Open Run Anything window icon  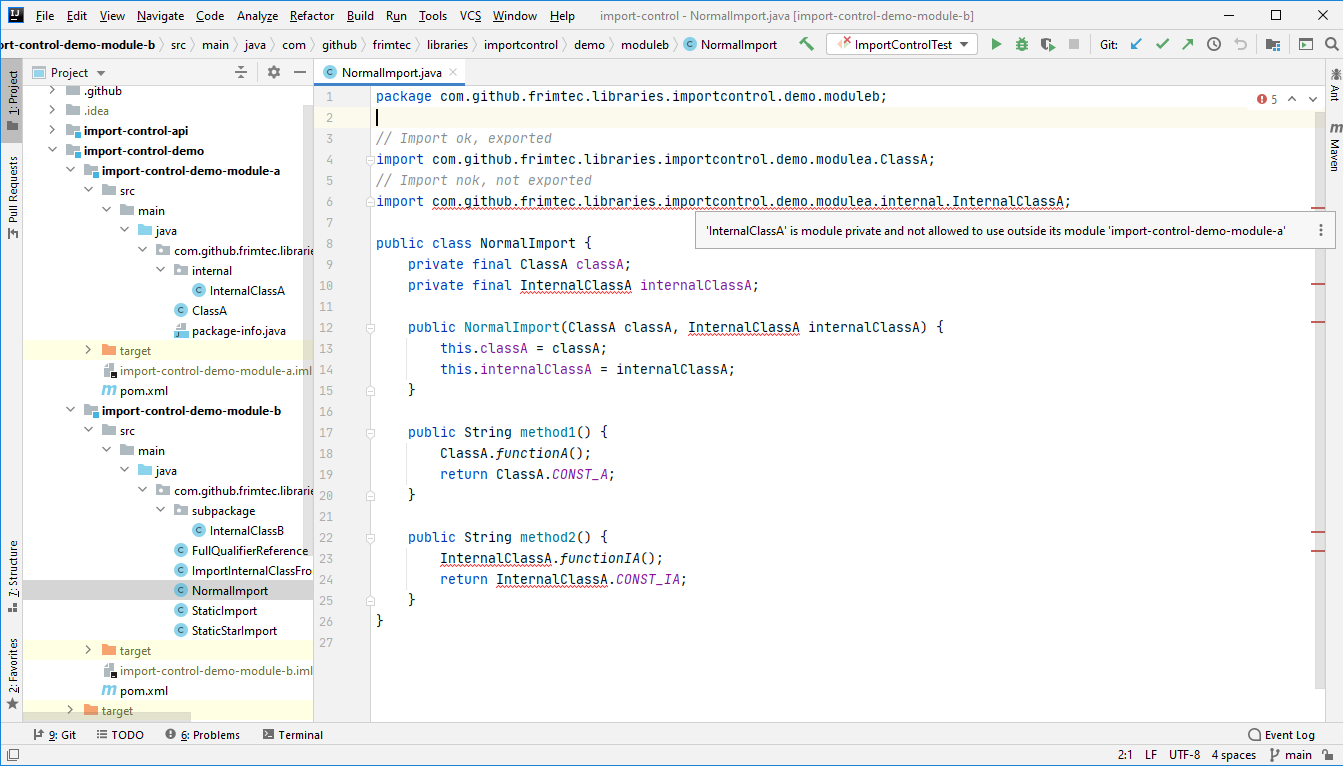[1305, 44]
